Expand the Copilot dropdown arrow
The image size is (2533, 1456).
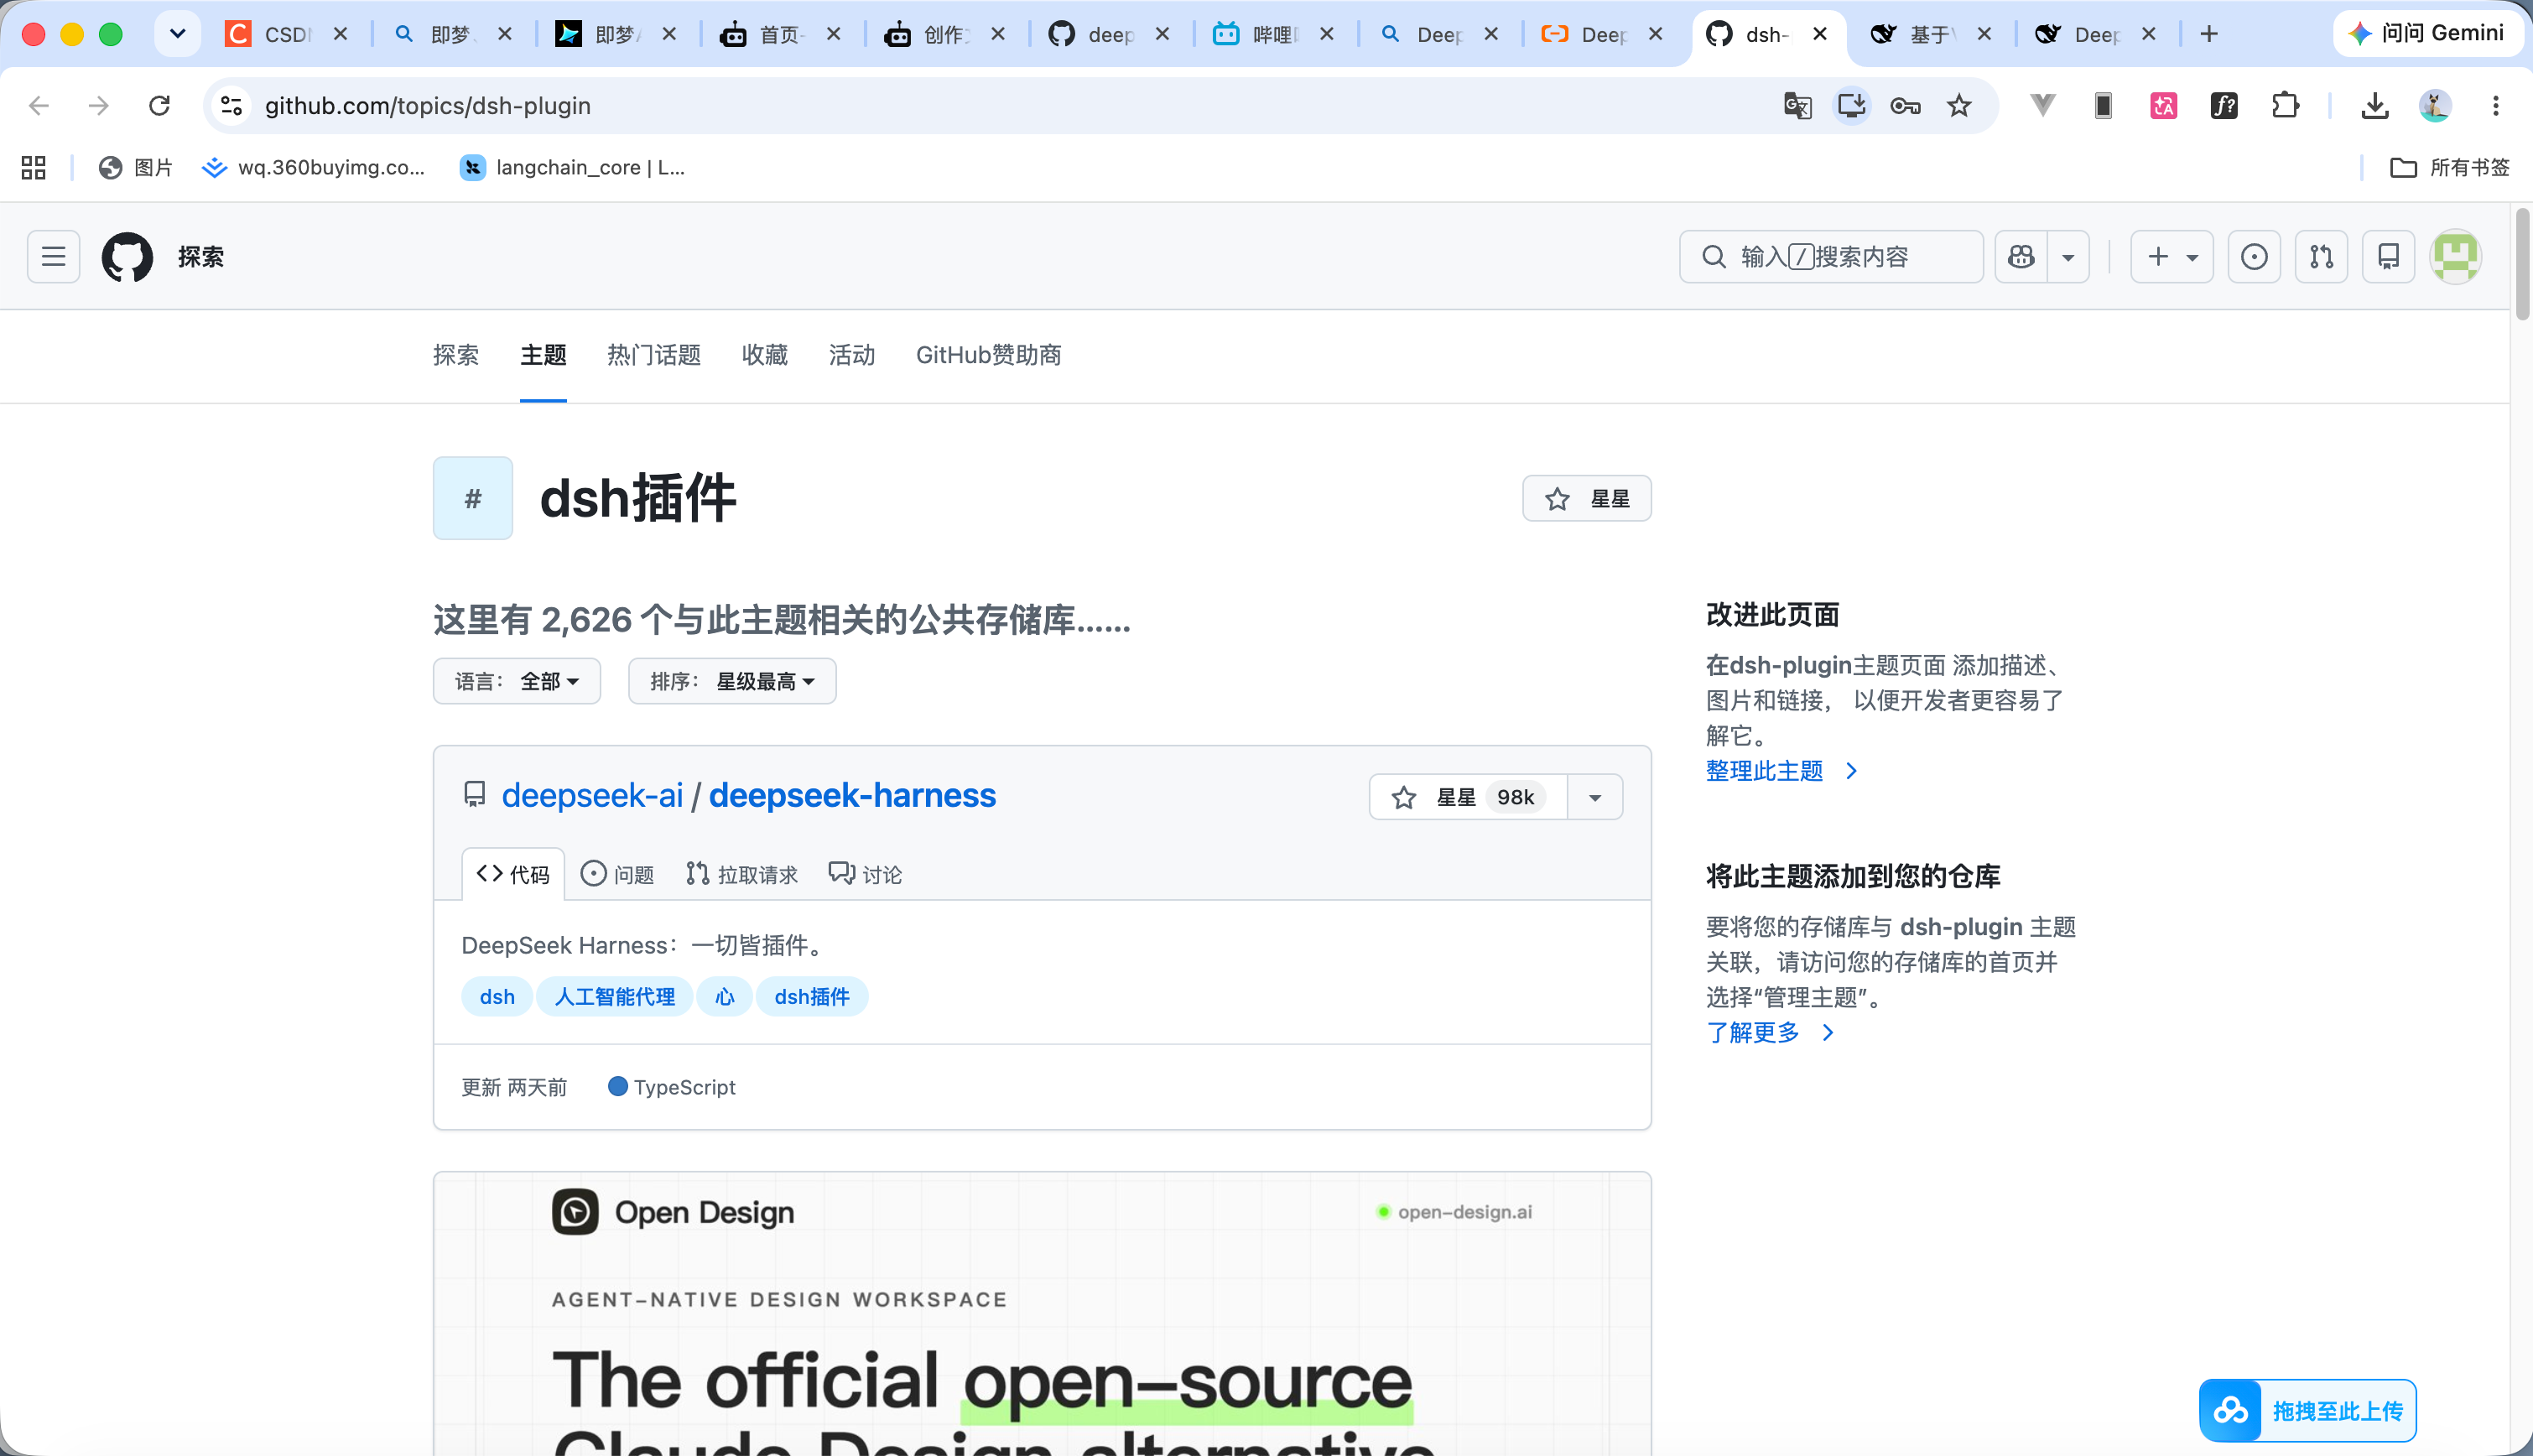point(2068,257)
